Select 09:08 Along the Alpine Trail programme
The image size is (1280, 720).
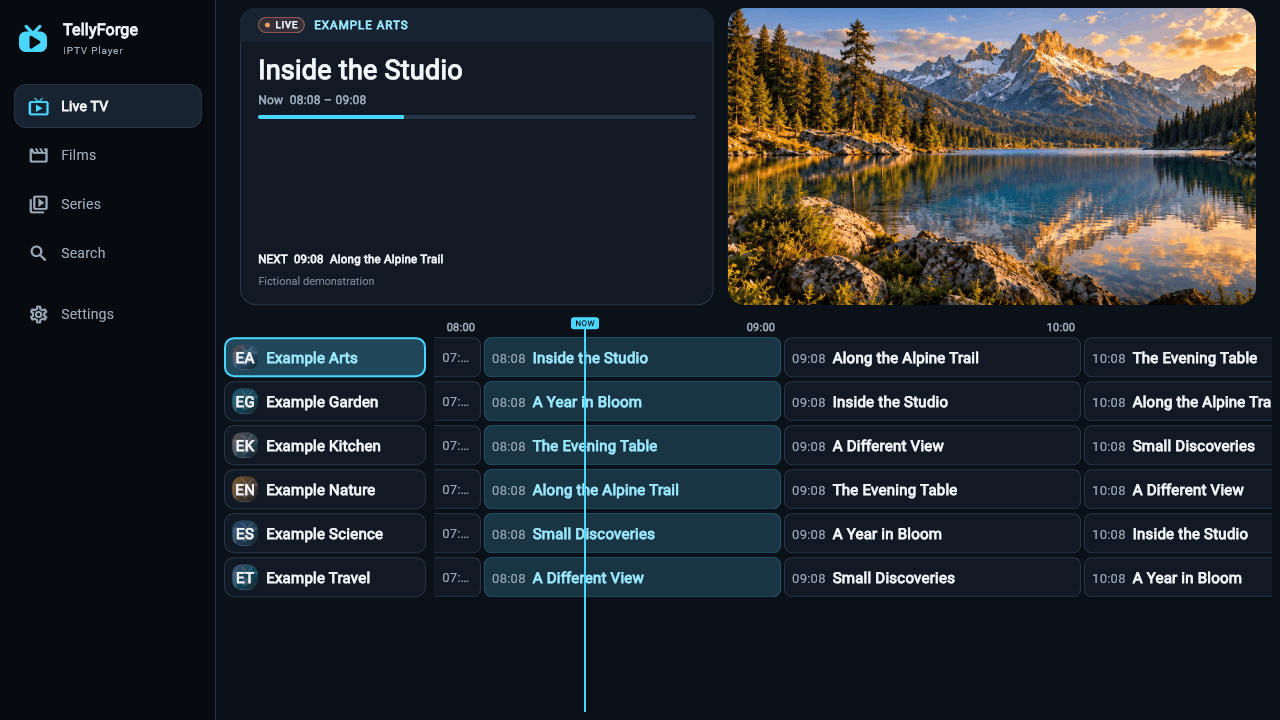click(932, 358)
